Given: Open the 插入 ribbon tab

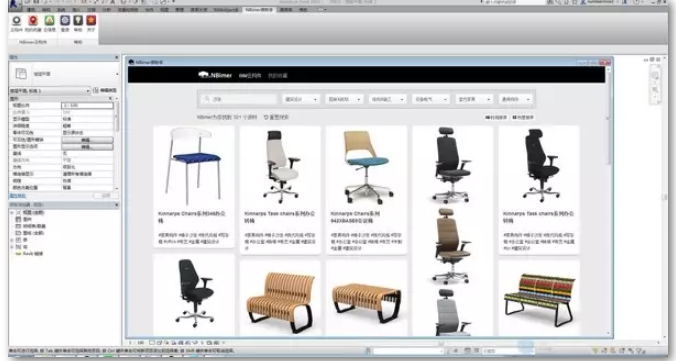Looking at the screenshot, I should [x=77, y=9].
